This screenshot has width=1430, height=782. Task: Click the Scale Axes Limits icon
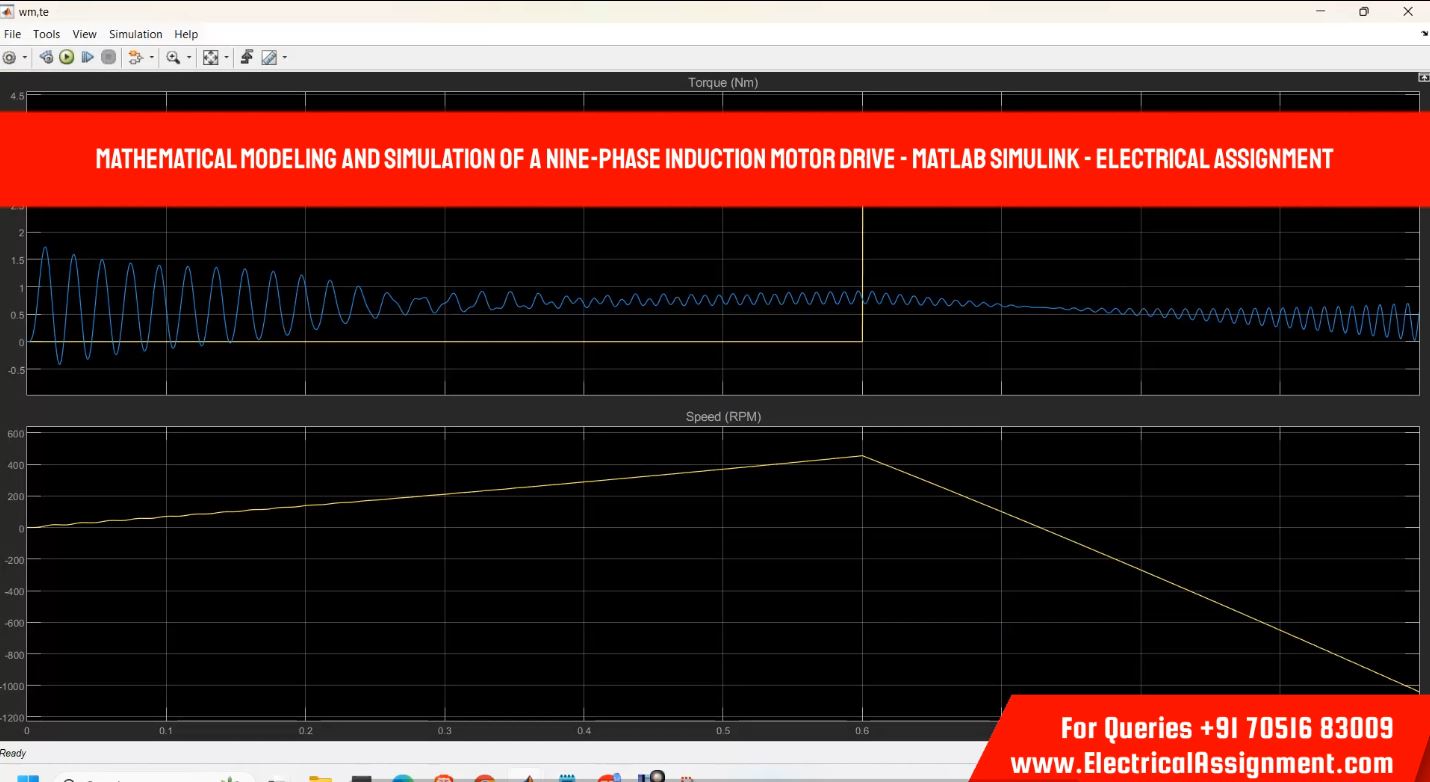coord(210,58)
